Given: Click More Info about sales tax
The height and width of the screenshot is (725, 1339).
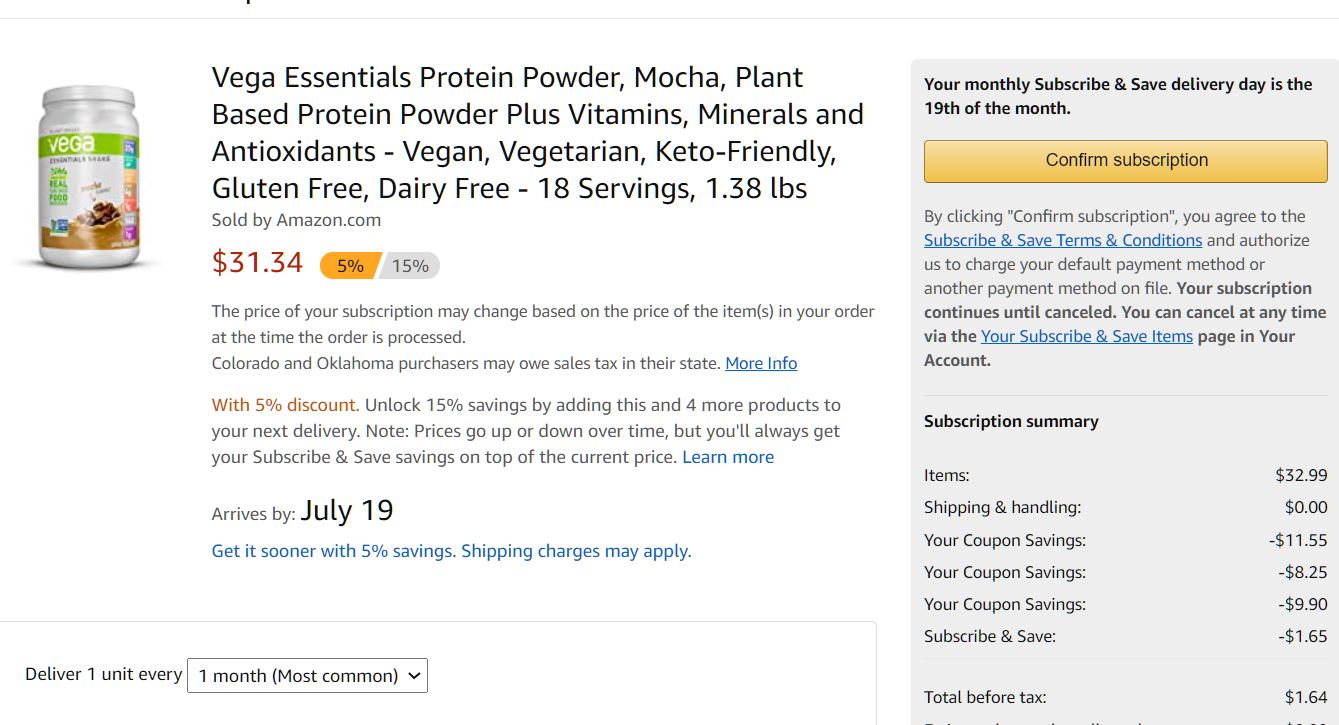Looking at the screenshot, I should click(x=761, y=363).
